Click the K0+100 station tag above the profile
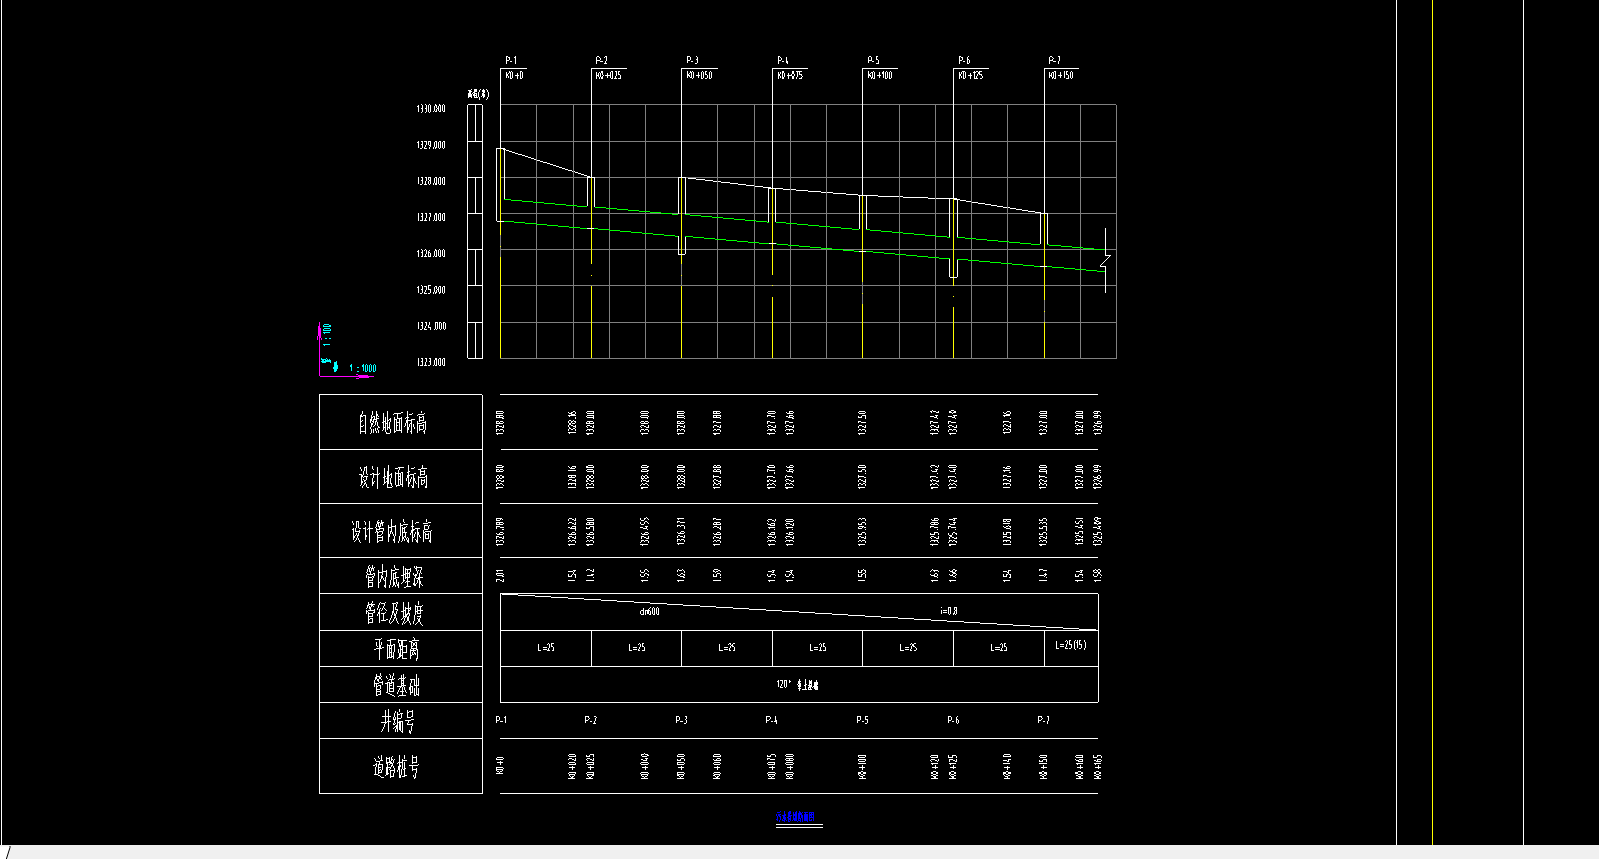 tap(880, 75)
